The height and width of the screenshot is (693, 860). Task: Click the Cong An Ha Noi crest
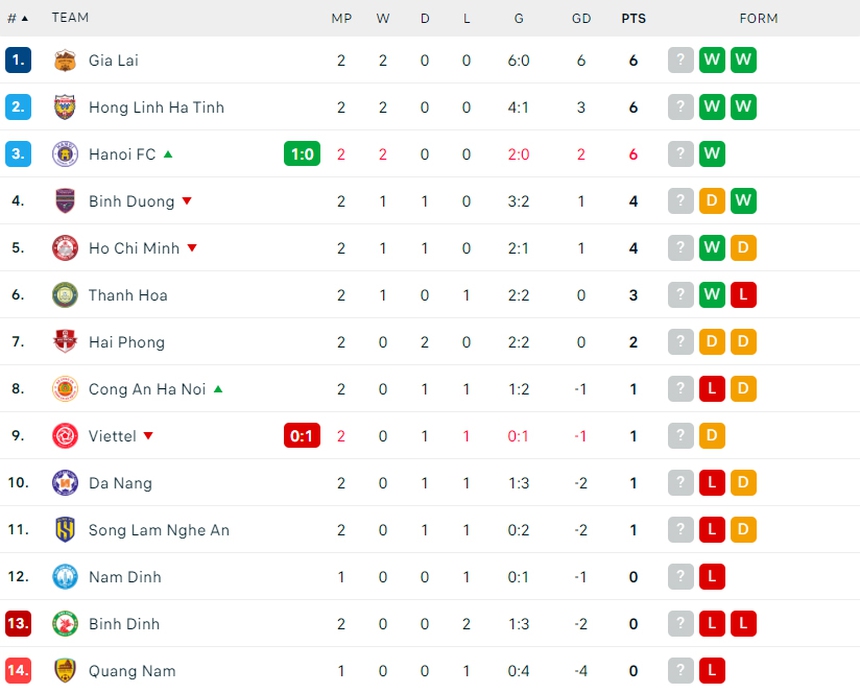pyautogui.click(x=64, y=389)
